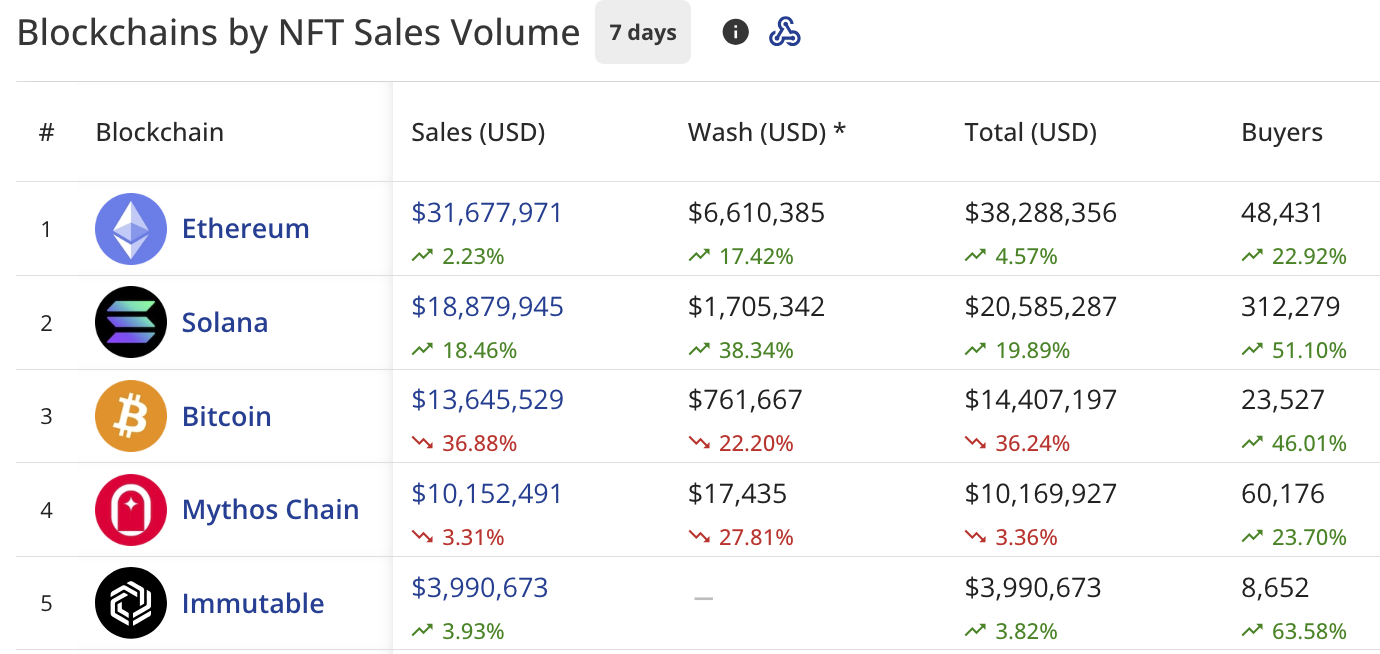Open the blue knot logo icon

point(785,32)
